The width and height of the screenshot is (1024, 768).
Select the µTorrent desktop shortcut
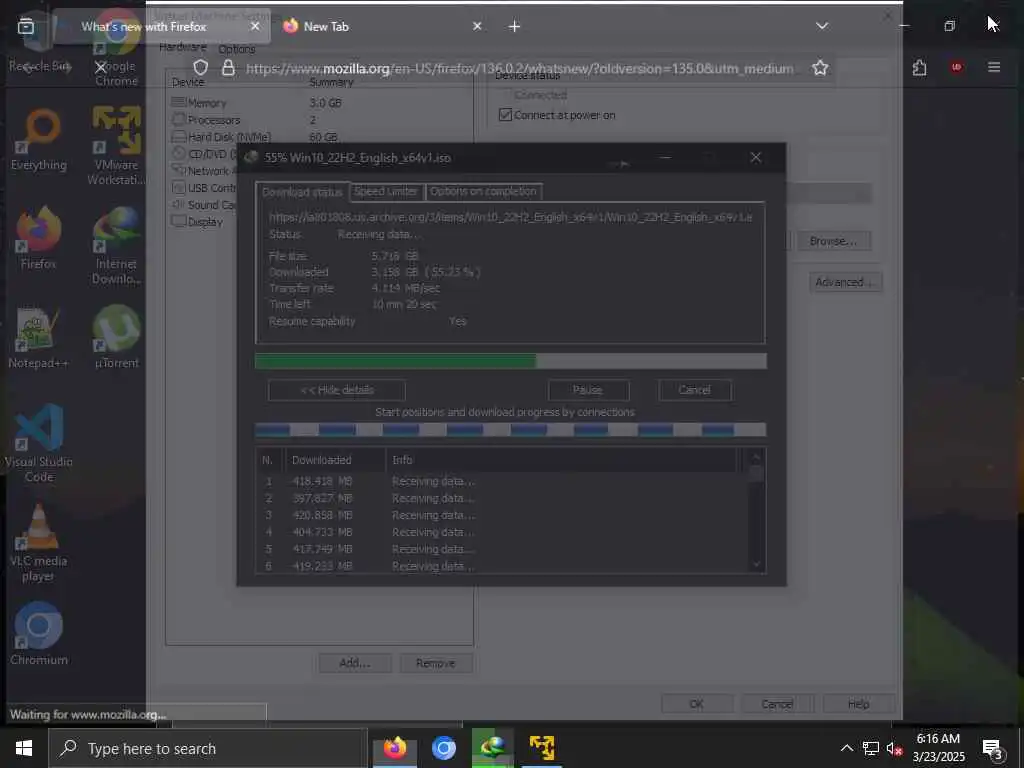(116, 337)
